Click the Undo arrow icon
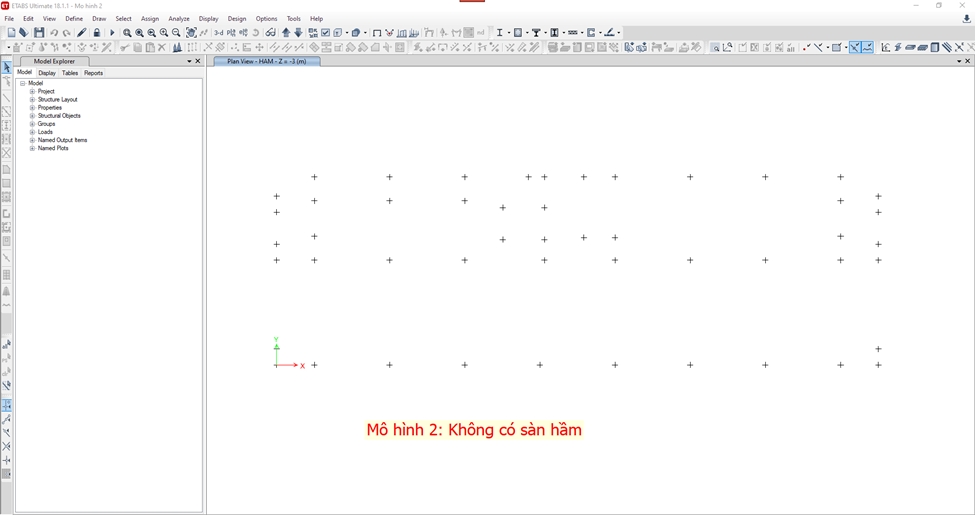Viewport: 975px width, 515px height. click(x=54, y=33)
